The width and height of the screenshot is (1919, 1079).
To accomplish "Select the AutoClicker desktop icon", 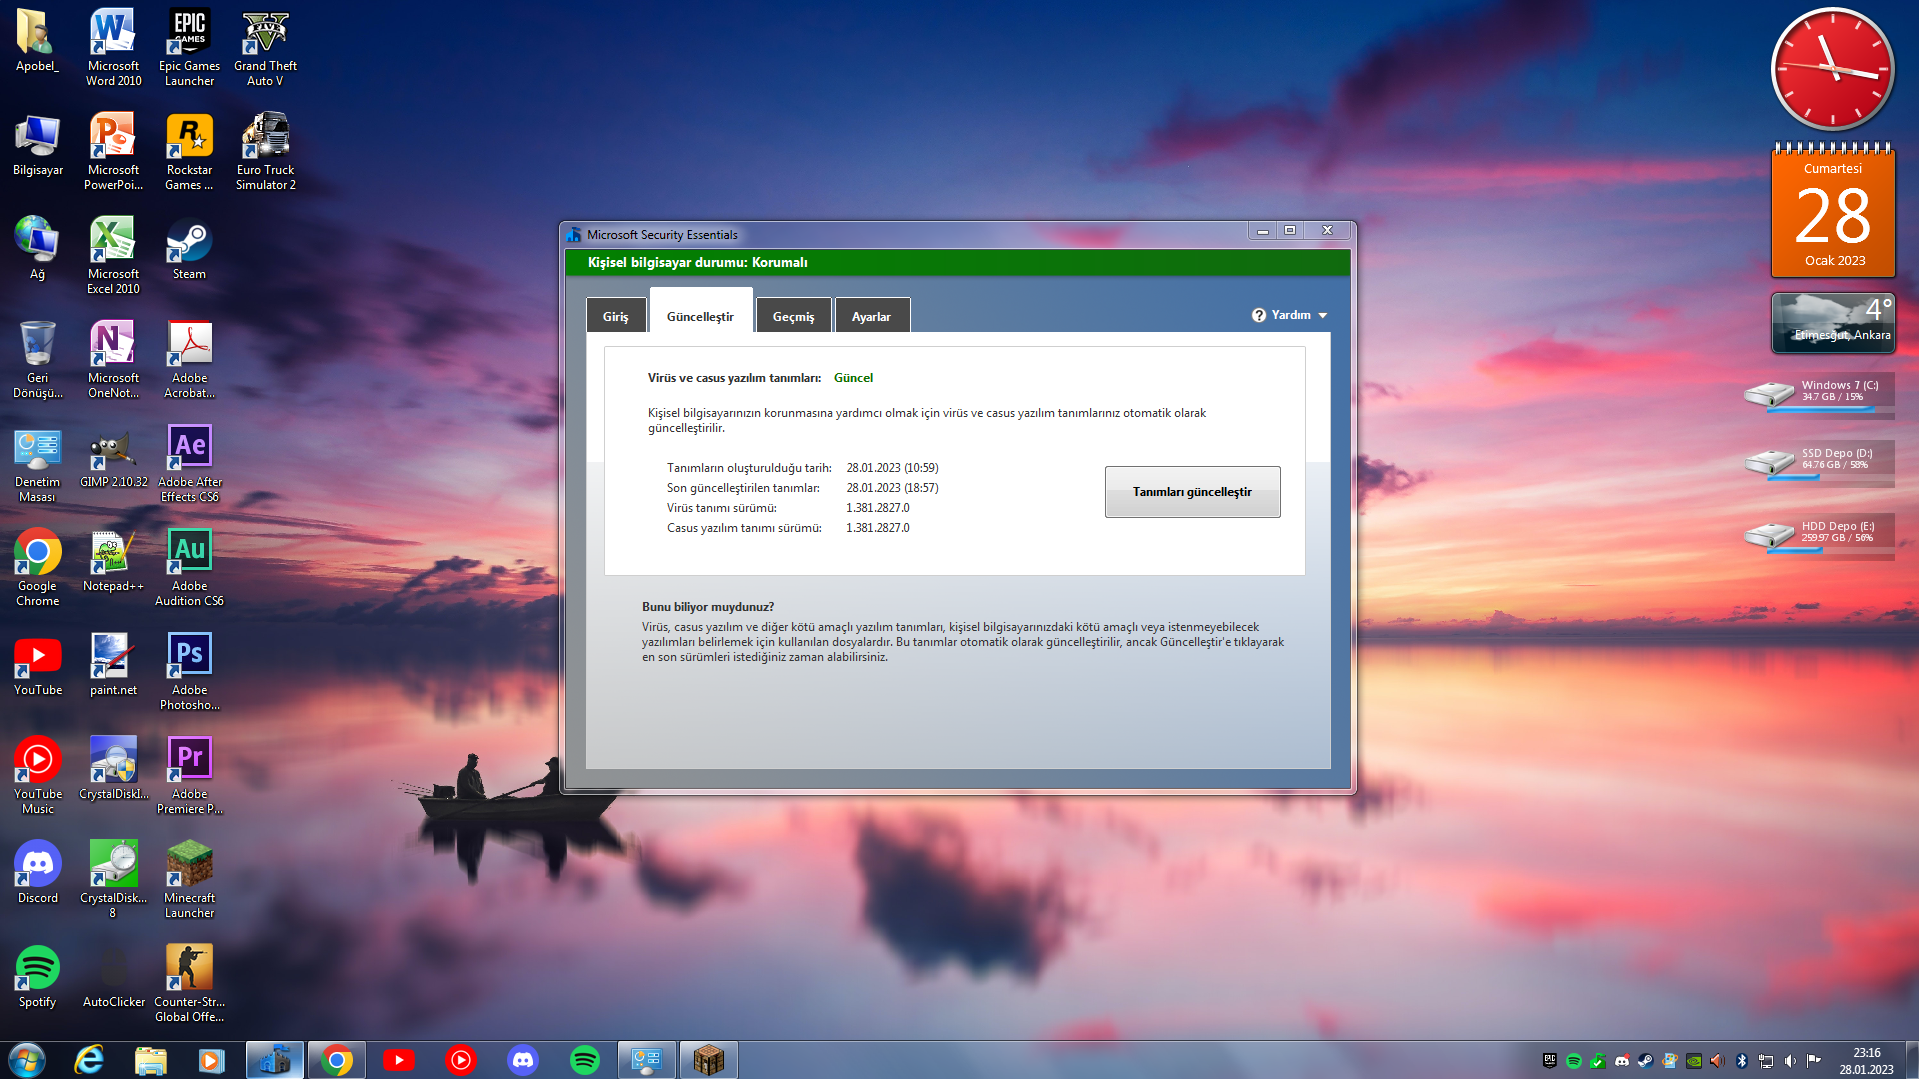I will 113,977.
